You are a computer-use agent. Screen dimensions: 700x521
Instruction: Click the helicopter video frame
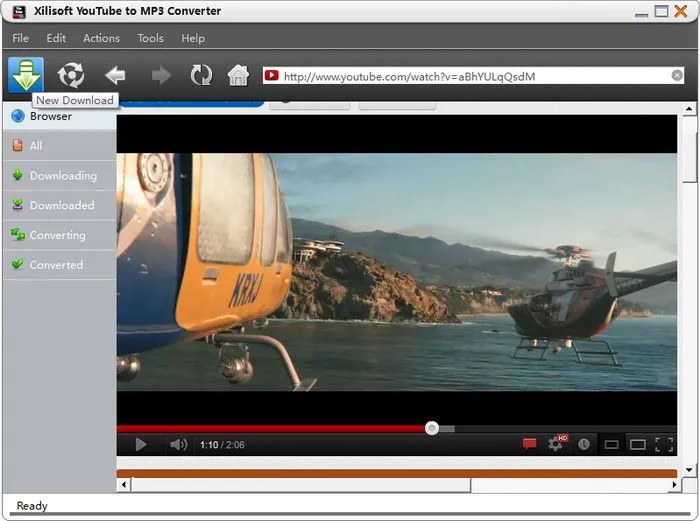pyautogui.click(x=397, y=272)
